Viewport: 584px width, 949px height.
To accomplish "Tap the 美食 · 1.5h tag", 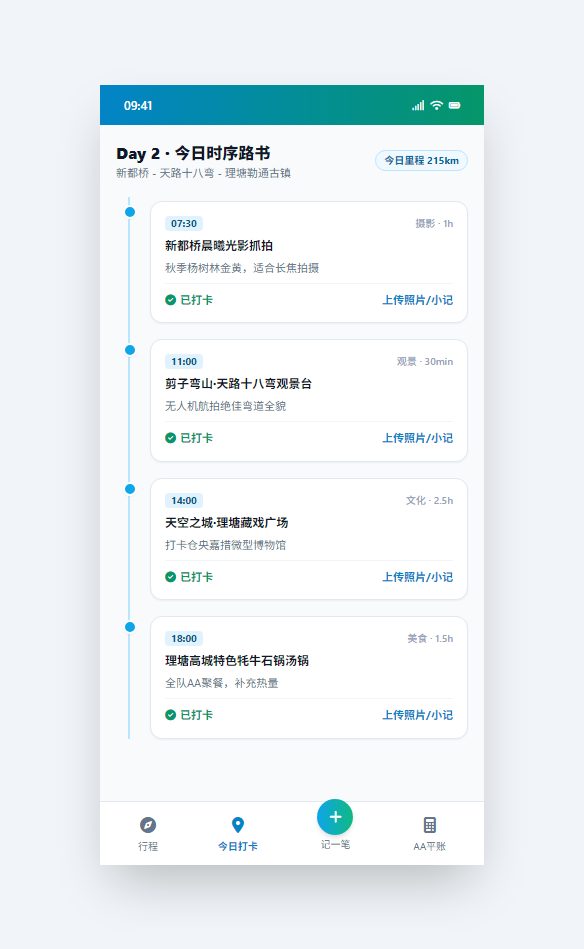I will (x=430, y=639).
